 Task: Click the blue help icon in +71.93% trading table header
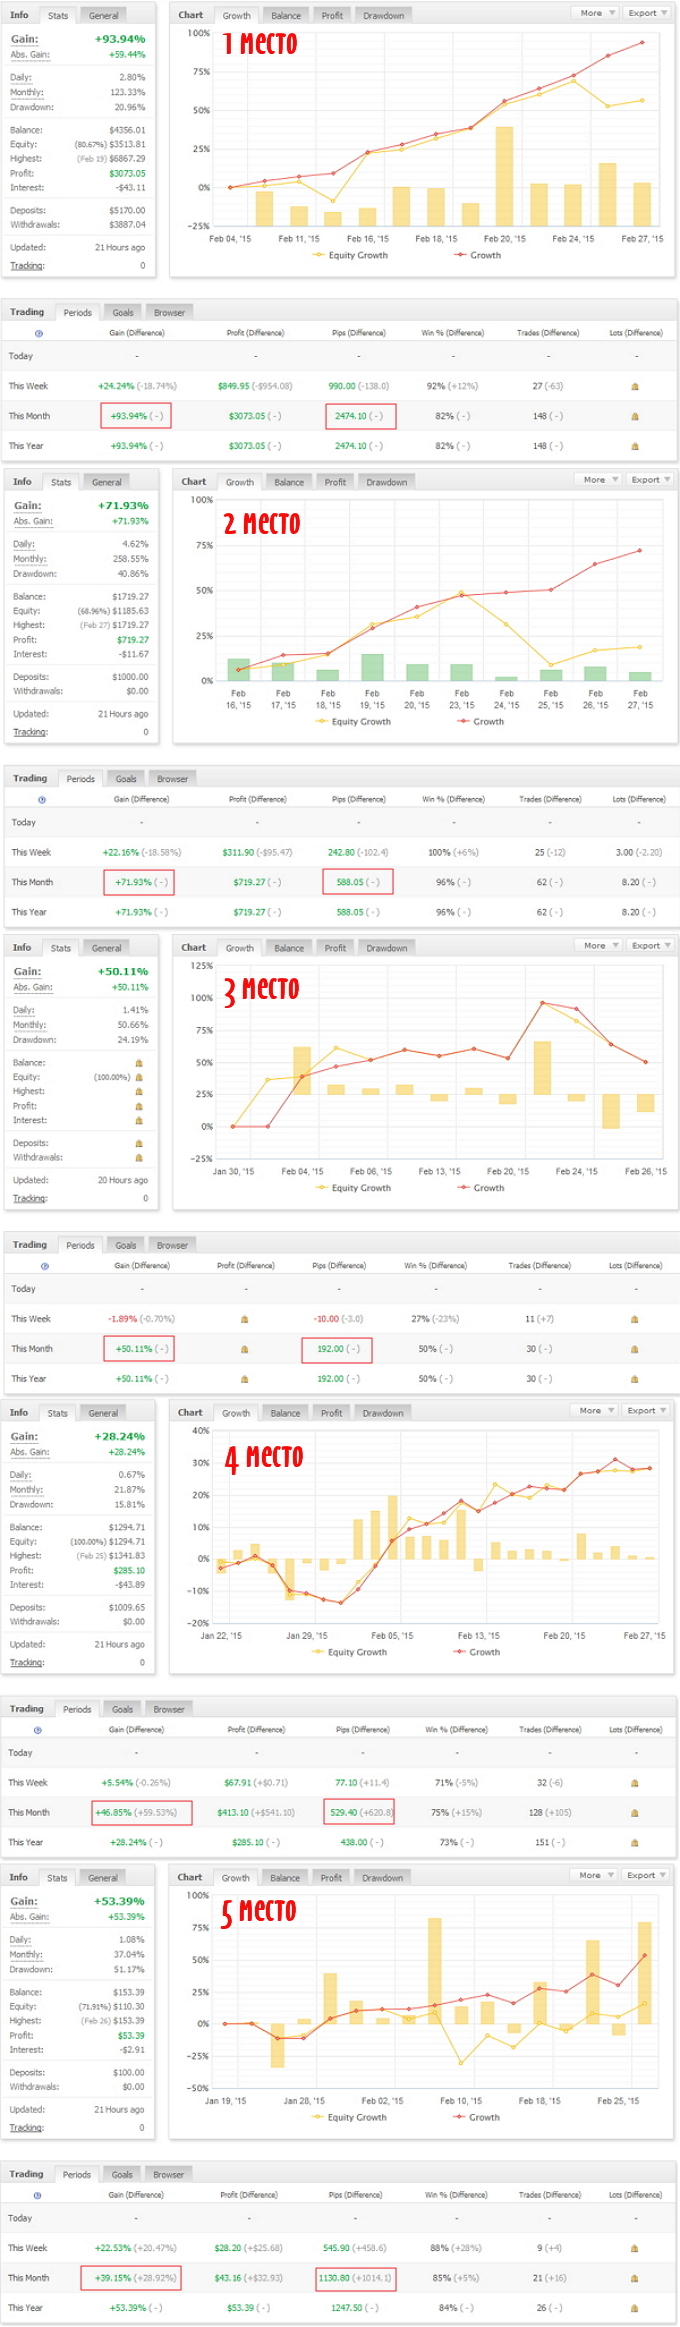[42, 799]
